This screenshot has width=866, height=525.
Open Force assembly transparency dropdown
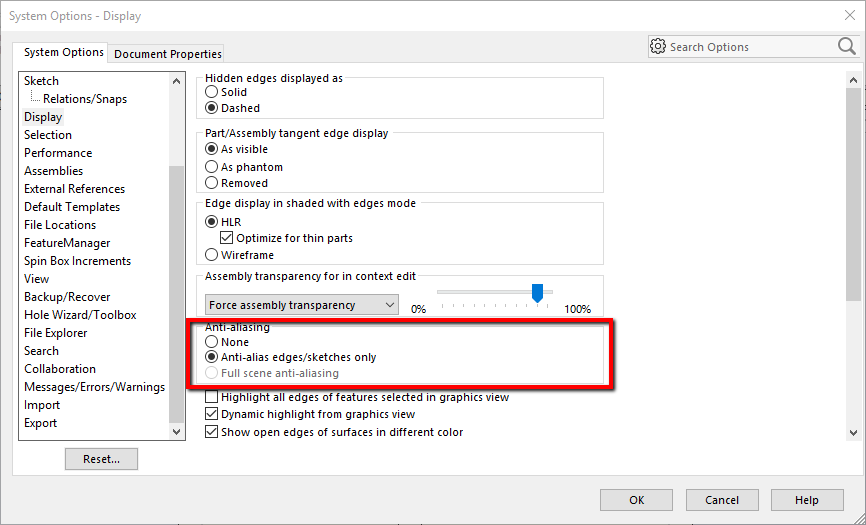[x=302, y=305]
